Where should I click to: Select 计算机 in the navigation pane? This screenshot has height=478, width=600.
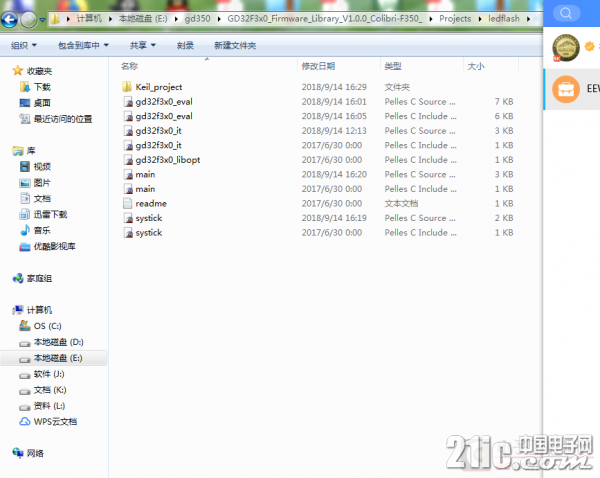pos(39,310)
